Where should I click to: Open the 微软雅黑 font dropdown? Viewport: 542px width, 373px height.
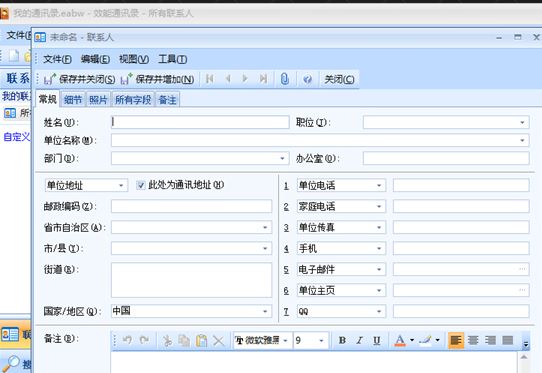[x=286, y=341]
